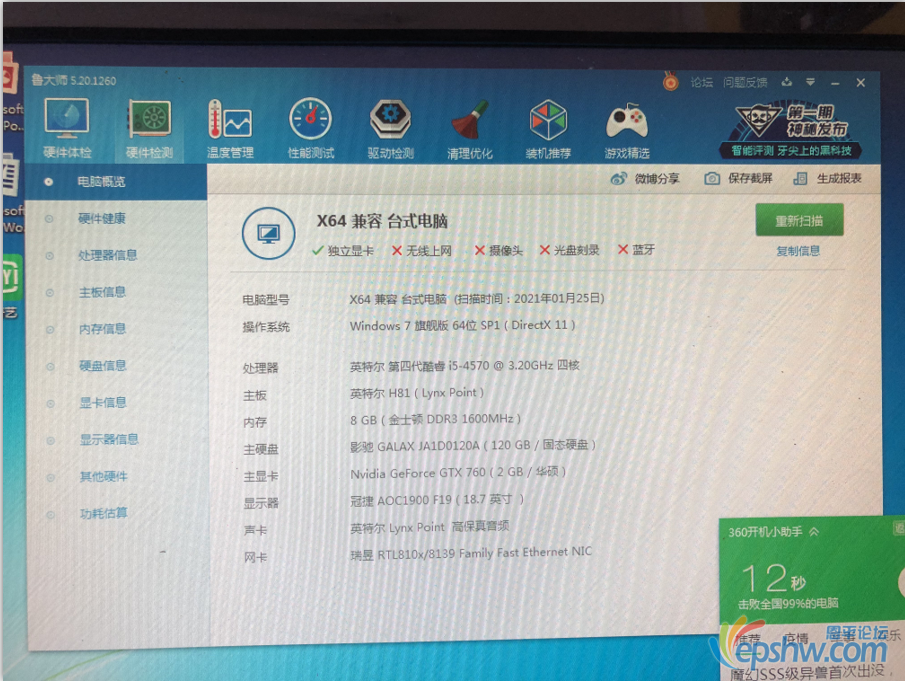The height and width of the screenshot is (681, 905).
Task: Open the 硬件体检 hardware checkup section
Action: (x=67, y=128)
